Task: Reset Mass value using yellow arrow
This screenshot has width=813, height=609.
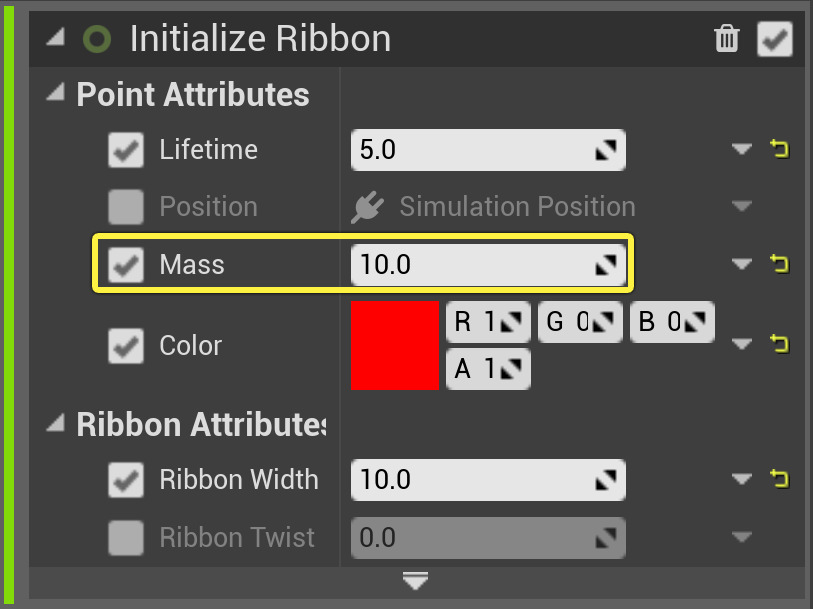Action: tap(779, 264)
